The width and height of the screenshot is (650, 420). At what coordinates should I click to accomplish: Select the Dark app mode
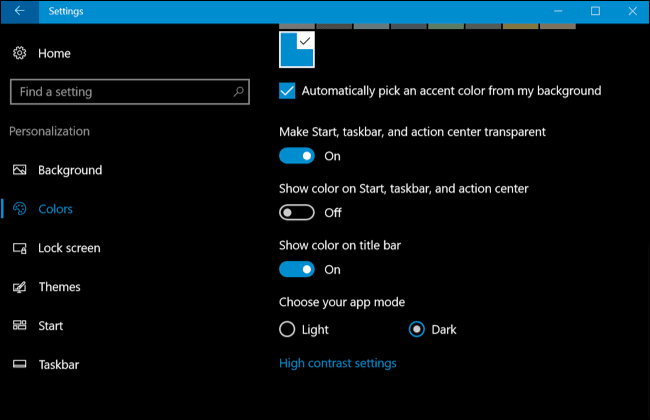(x=418, y=329)
